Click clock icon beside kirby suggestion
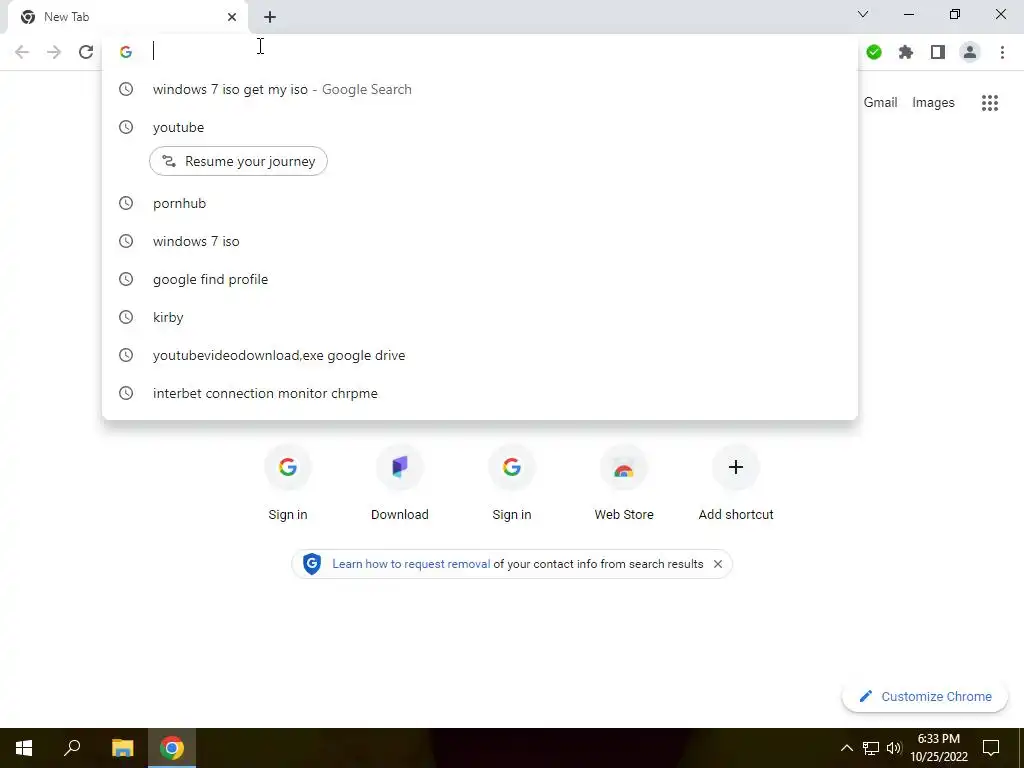 pyautogui.click(x=126, y=317)
